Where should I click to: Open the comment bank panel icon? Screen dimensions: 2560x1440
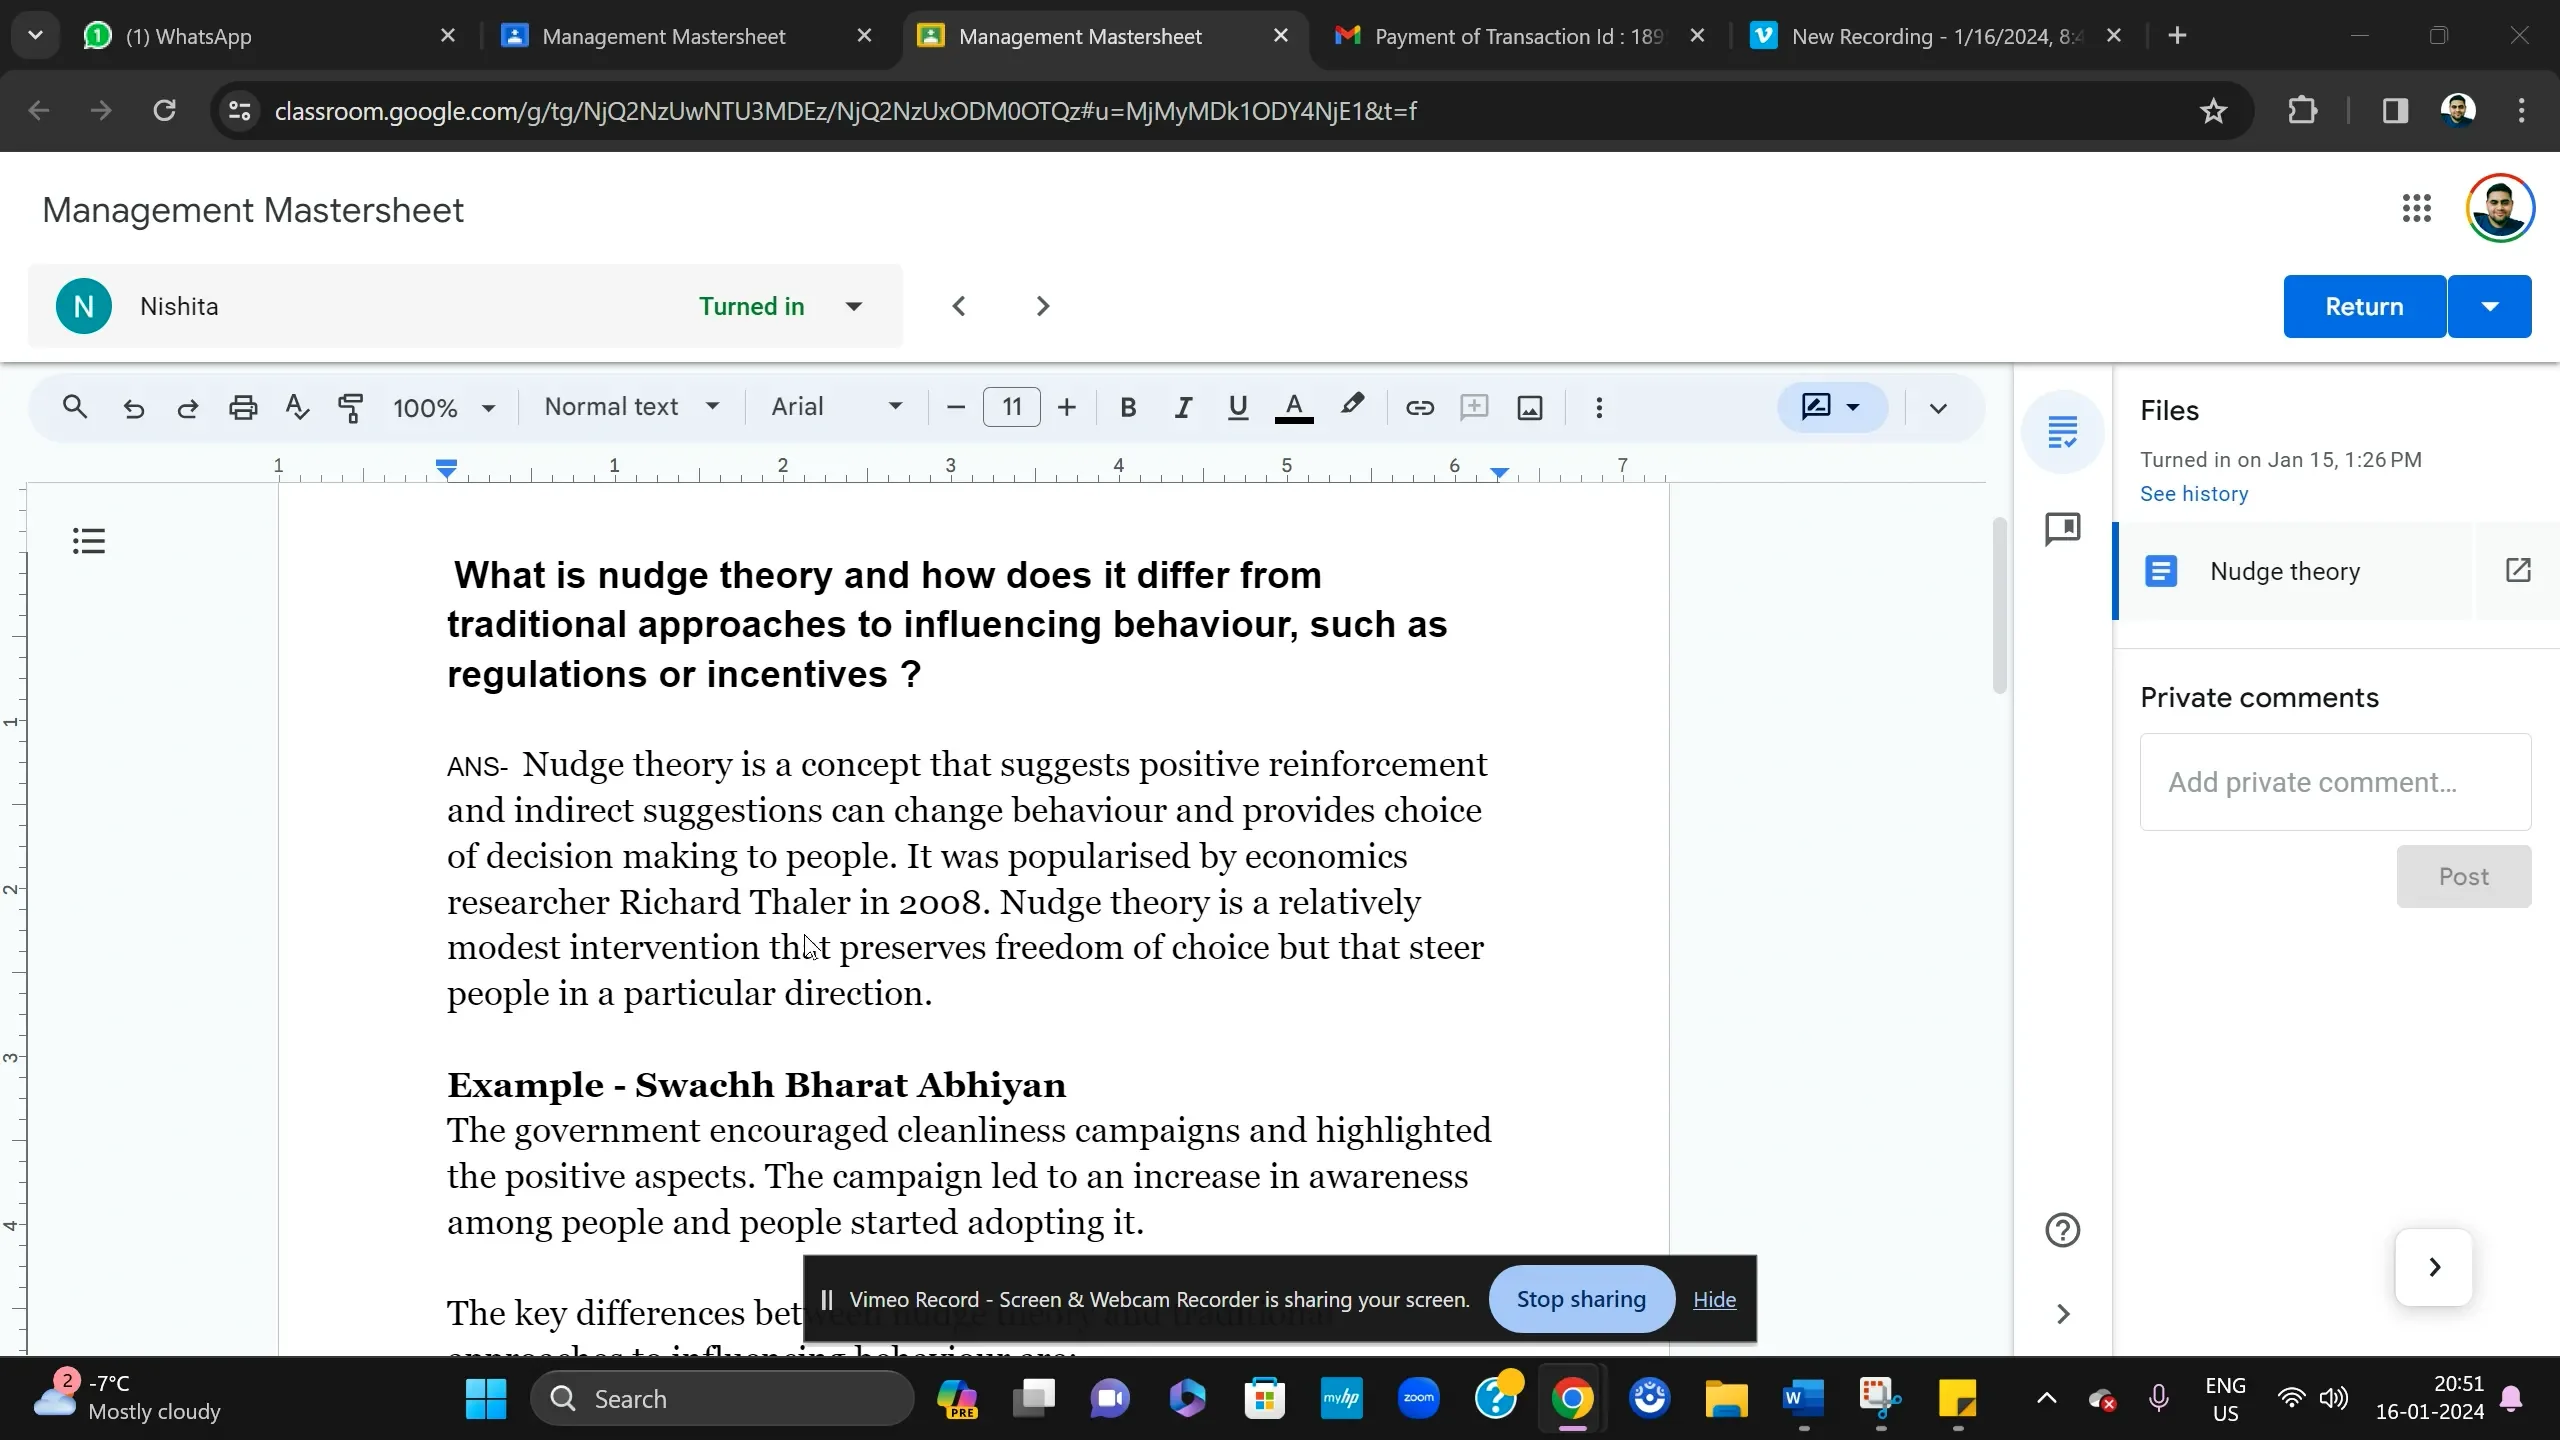coord(2062,529)
